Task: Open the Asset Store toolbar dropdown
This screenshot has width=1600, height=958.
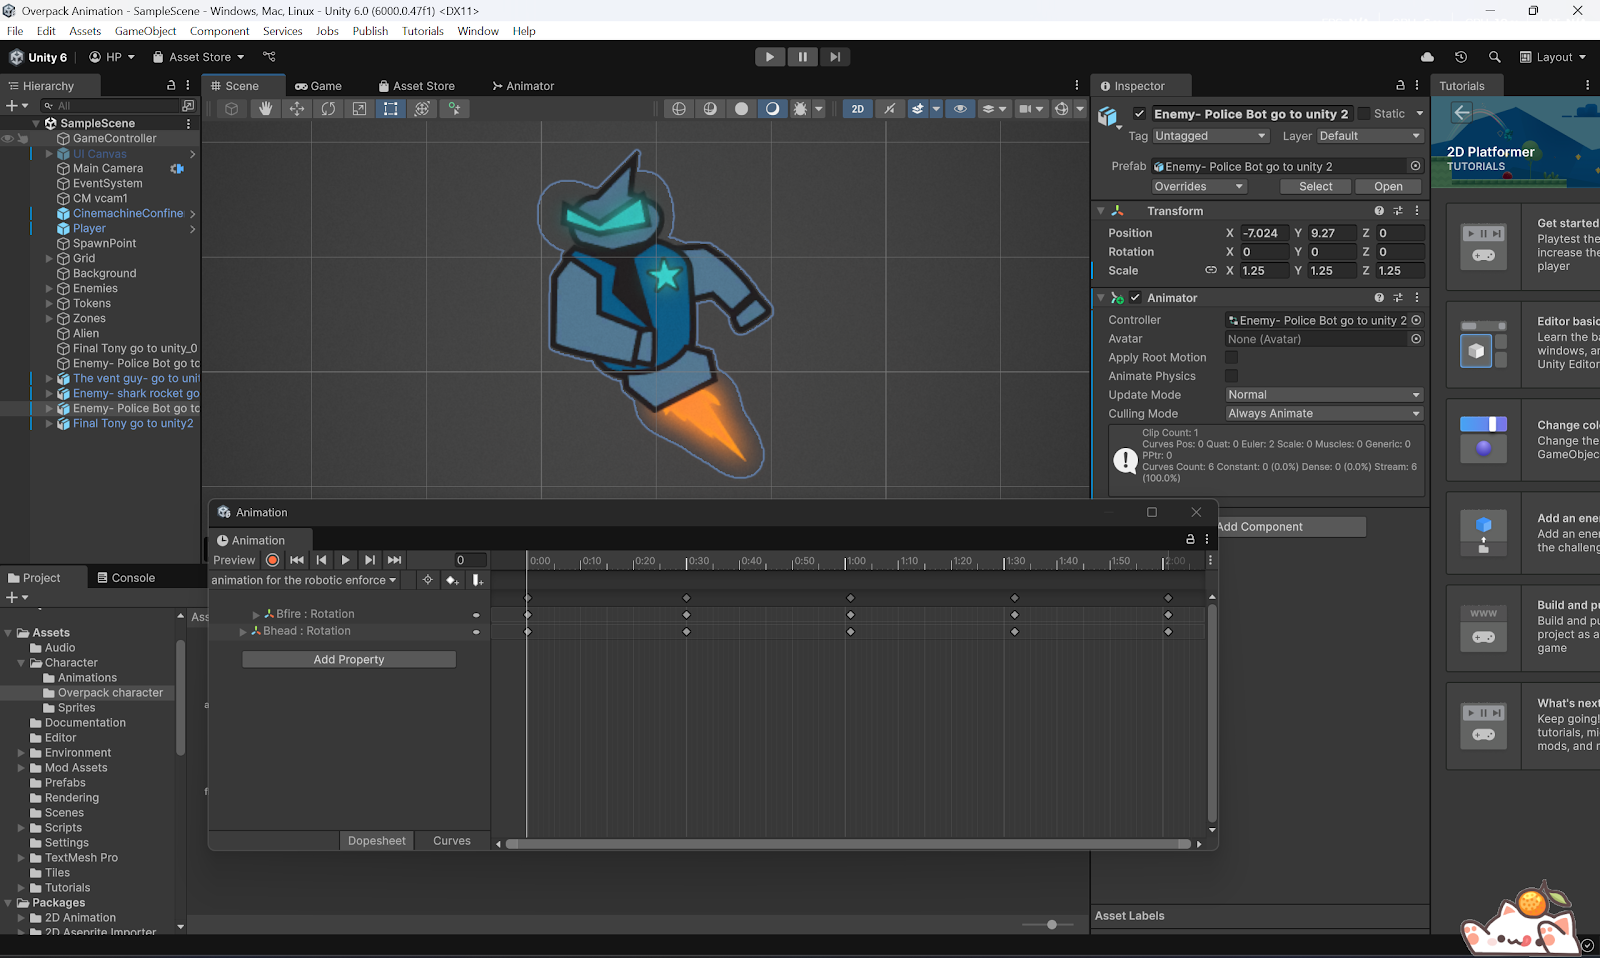Action: [198, 57]
